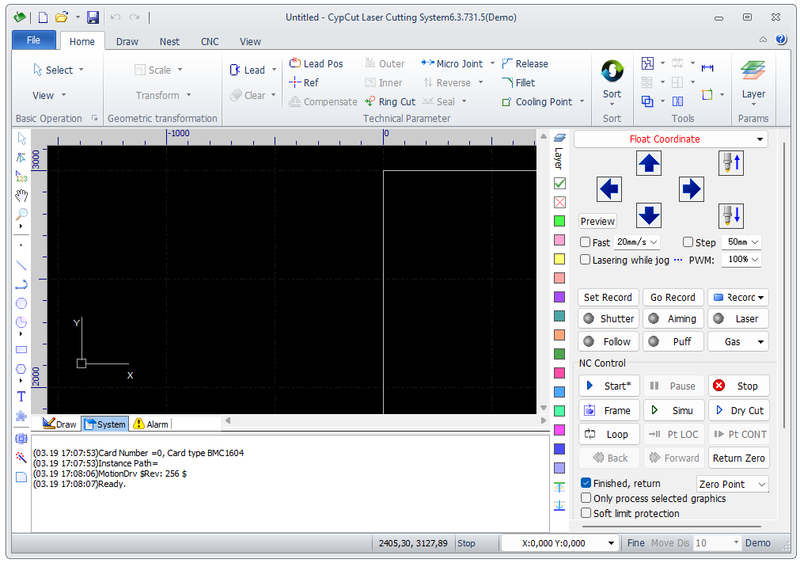Jog laser head up arrow
800x563 pixels.
tap(648, 163)
